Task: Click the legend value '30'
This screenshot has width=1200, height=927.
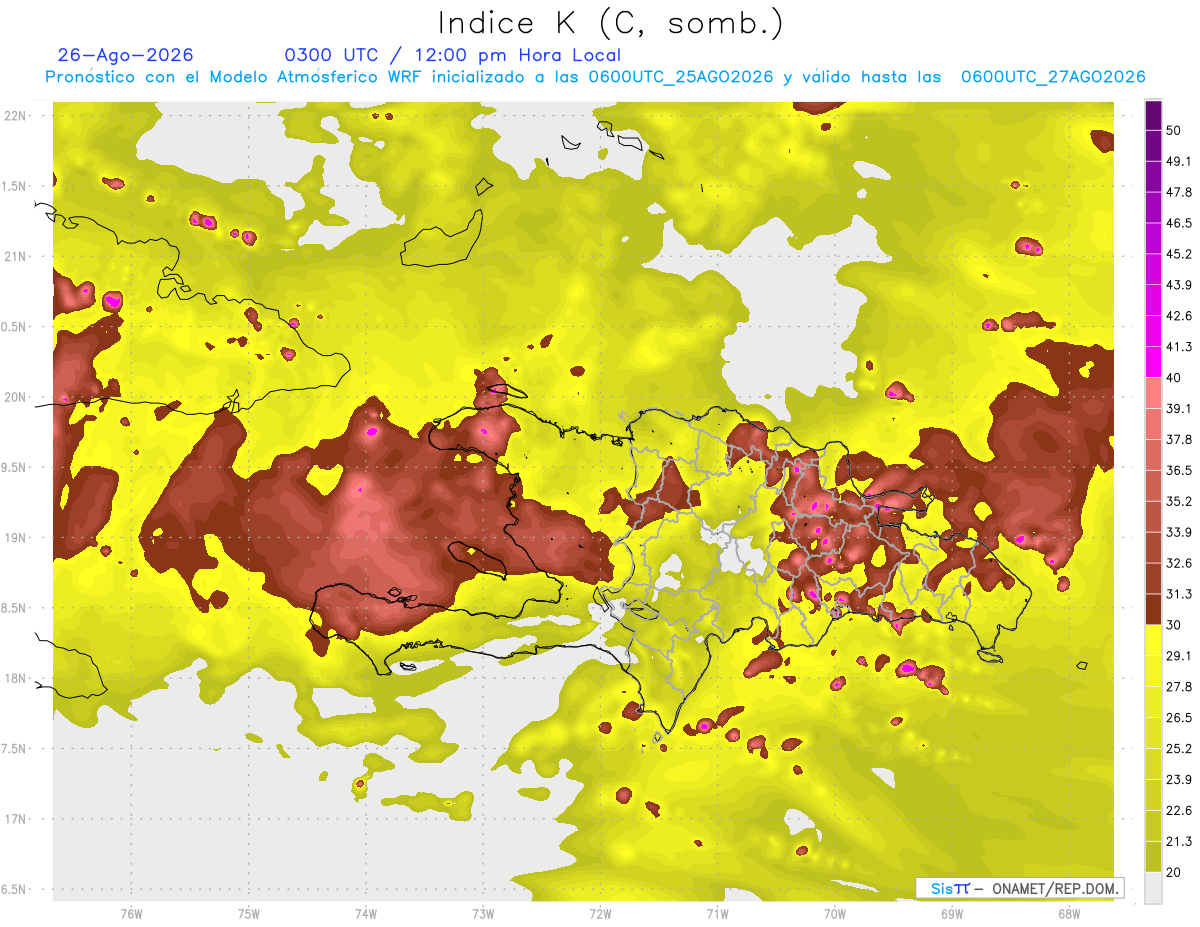Action: tap(1174, 625)
